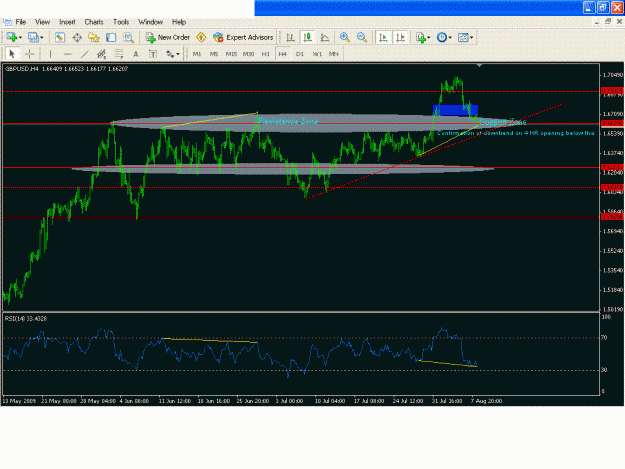Image resolution: width=625 pixels, height=469 pixels.
Task: Toggle the Expert Advisors button
Action: 243,37
